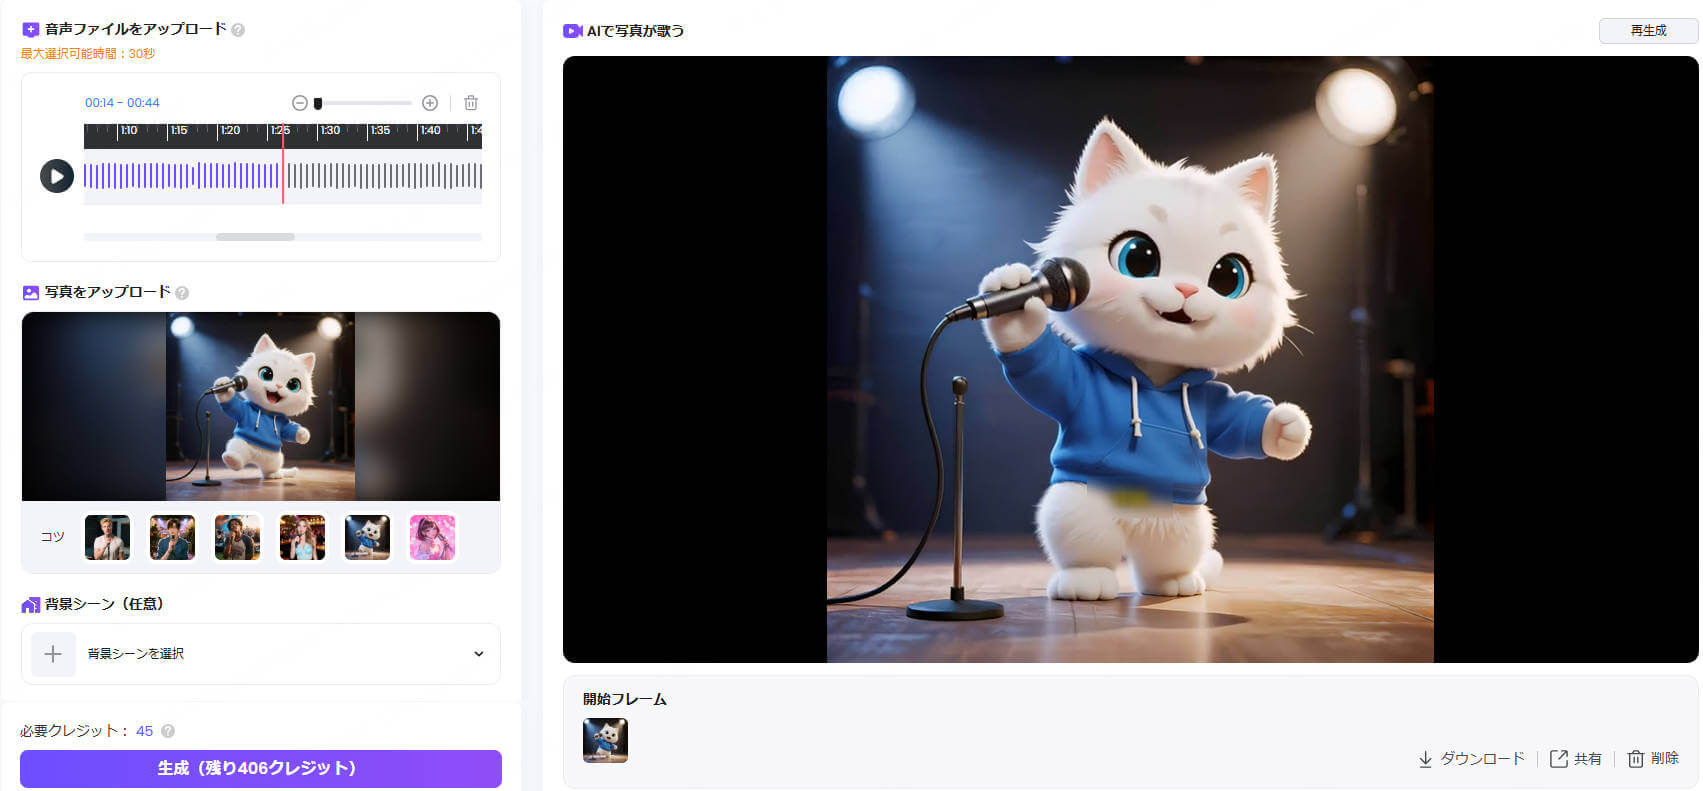Choose the blonde woman sample thumbnail
Image resolution: width=1703 pixels, height=791 pixels.
tap(302, 538)
